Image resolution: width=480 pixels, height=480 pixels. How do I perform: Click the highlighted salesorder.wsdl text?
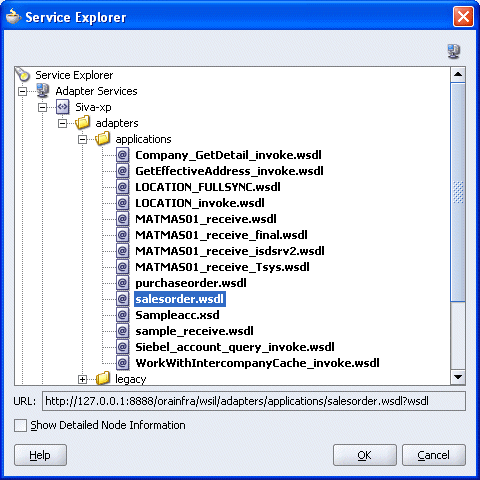click(180, 299)
